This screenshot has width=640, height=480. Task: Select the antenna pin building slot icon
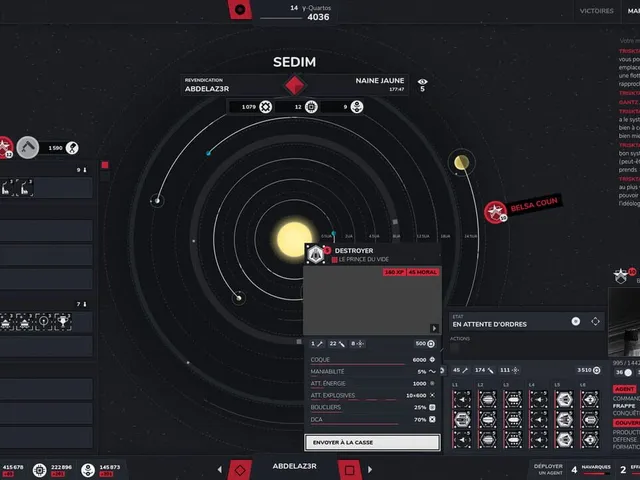[x=43, y=322]
